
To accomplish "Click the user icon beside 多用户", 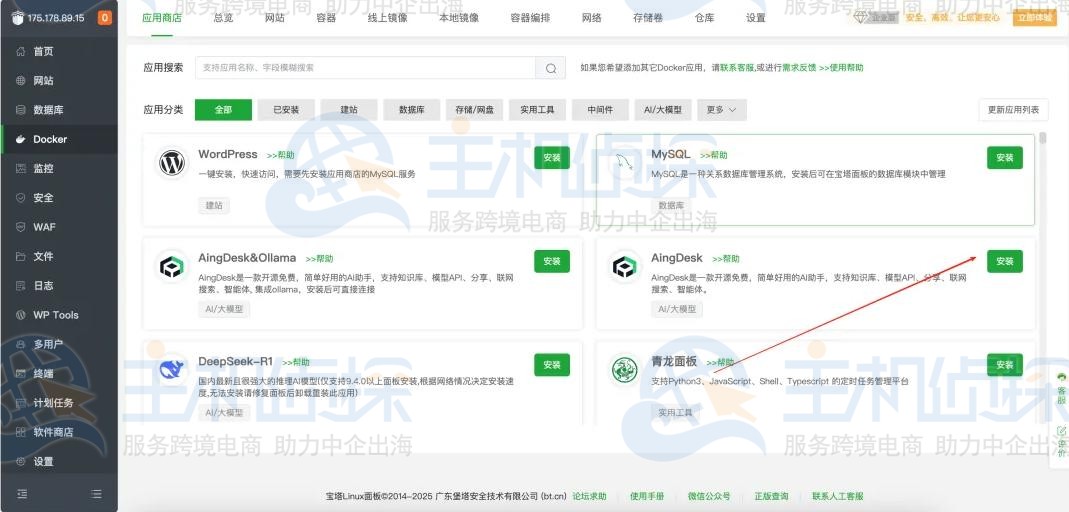I will click(20, 344).
